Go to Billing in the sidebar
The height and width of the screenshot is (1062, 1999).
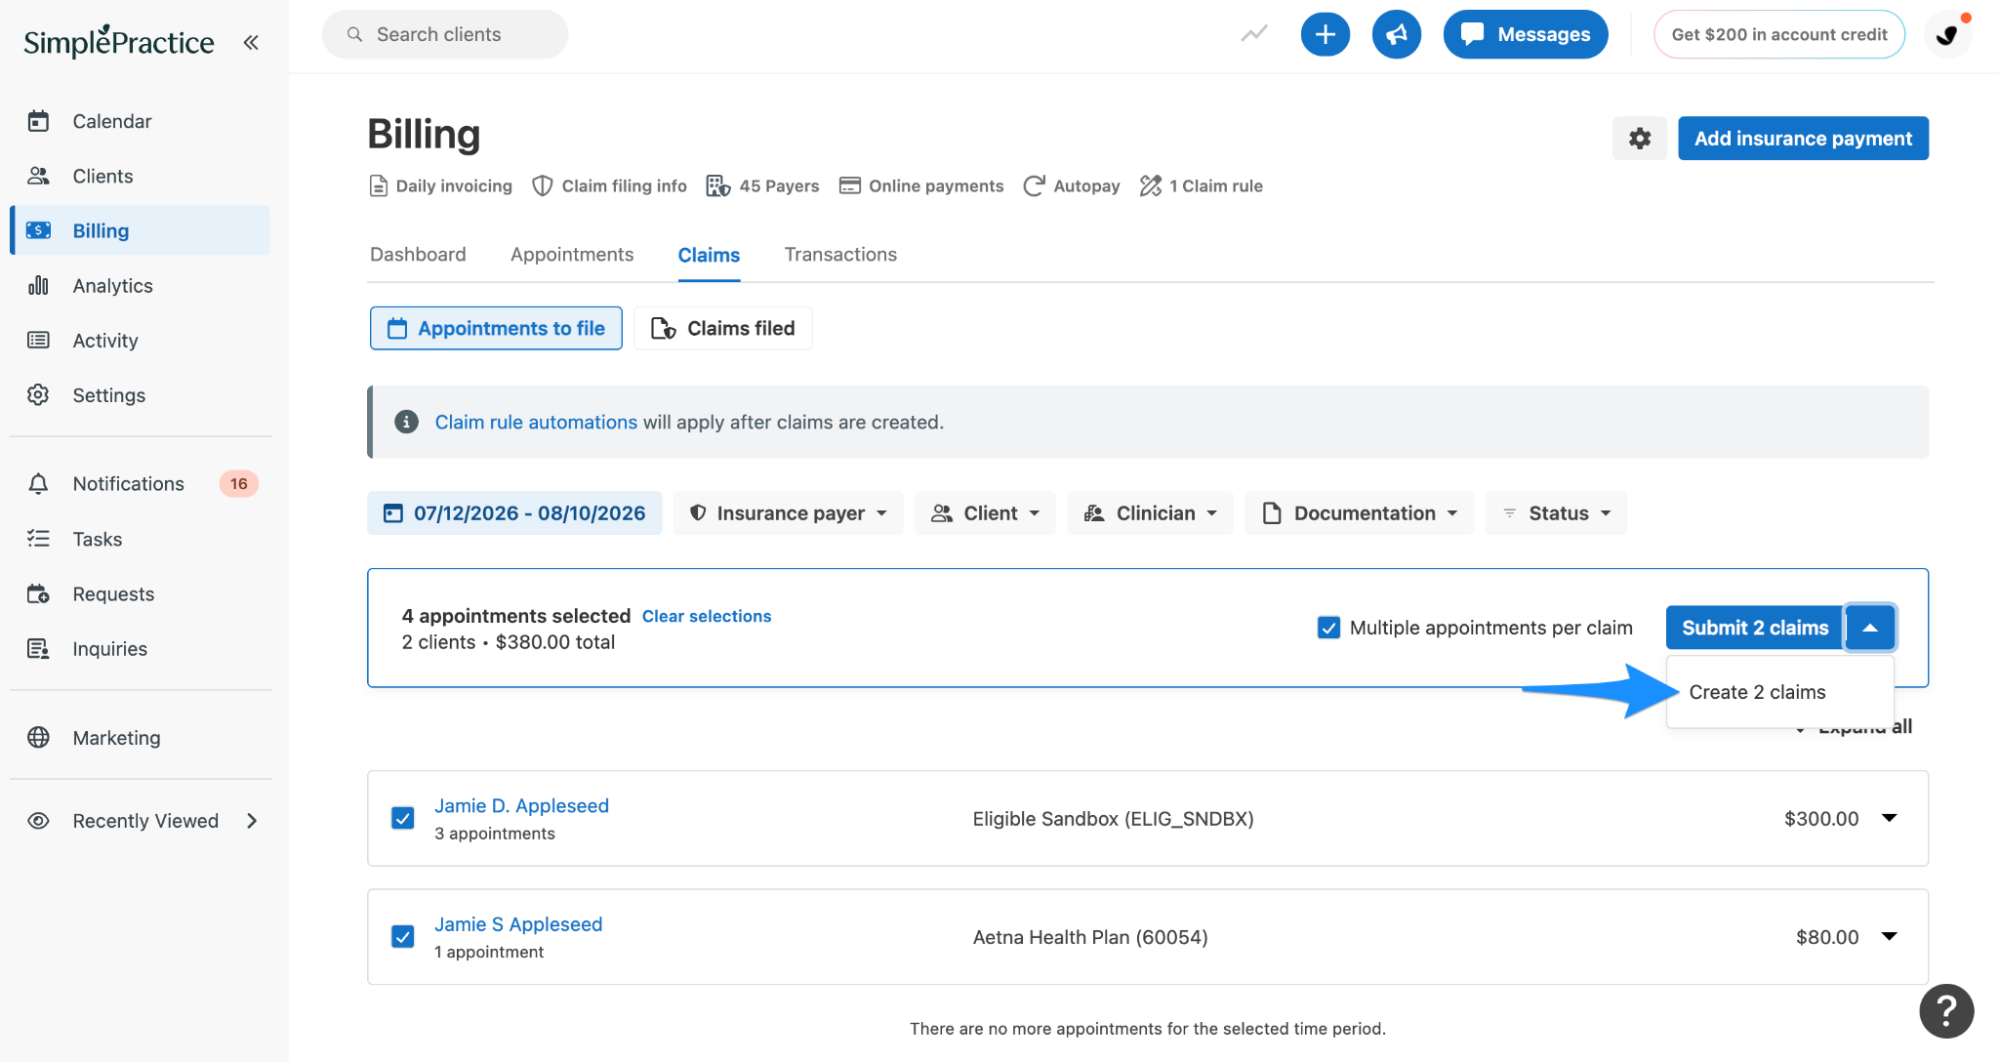coord(140,231)
